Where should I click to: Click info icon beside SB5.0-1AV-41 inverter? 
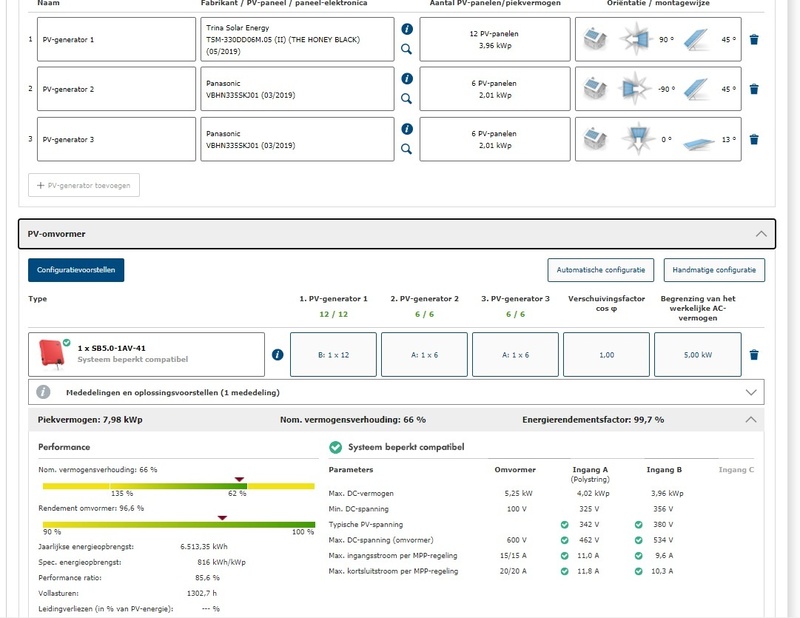coord(277,355)
